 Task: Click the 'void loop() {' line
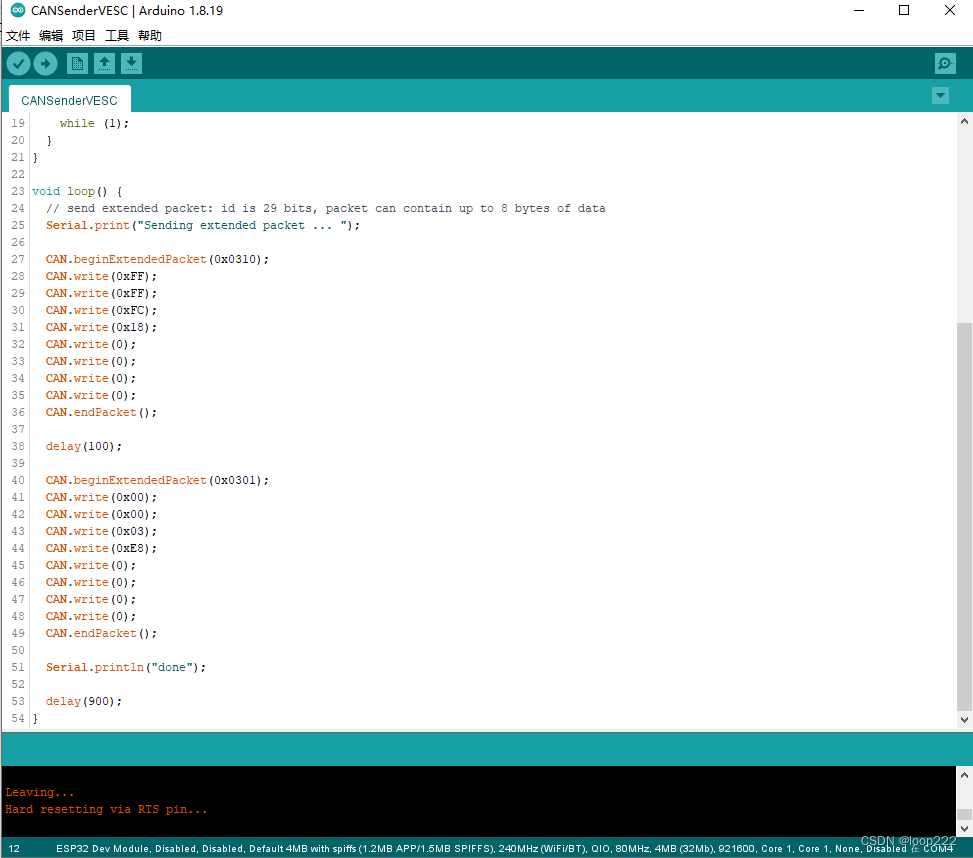coord(78,191)
